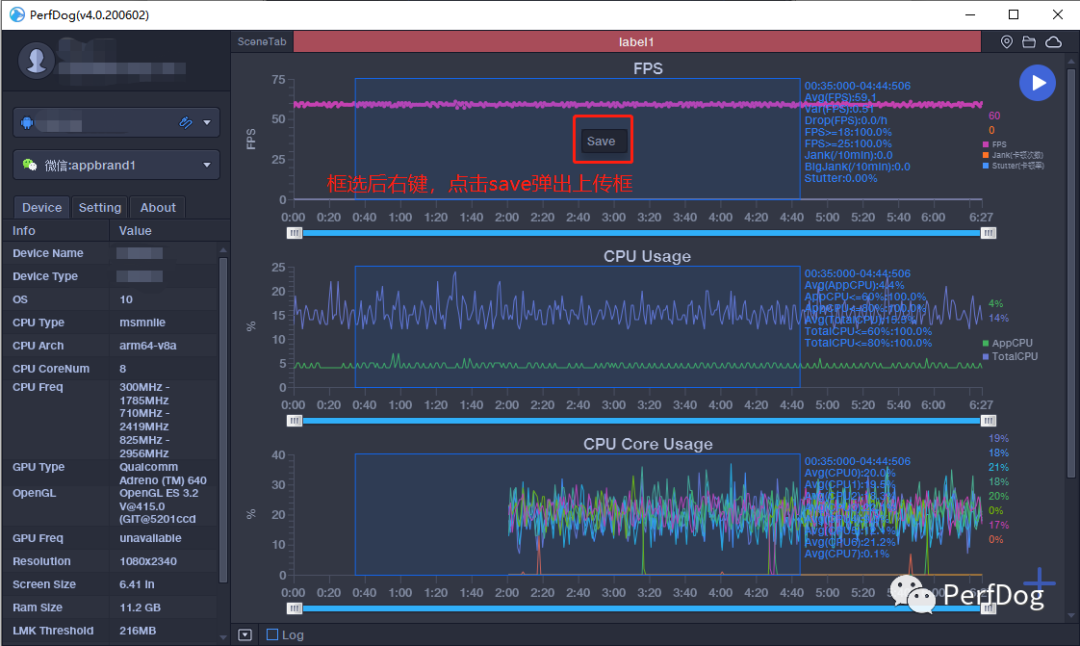
Task: Click the OpenGL label
Action: pos(34,493)
